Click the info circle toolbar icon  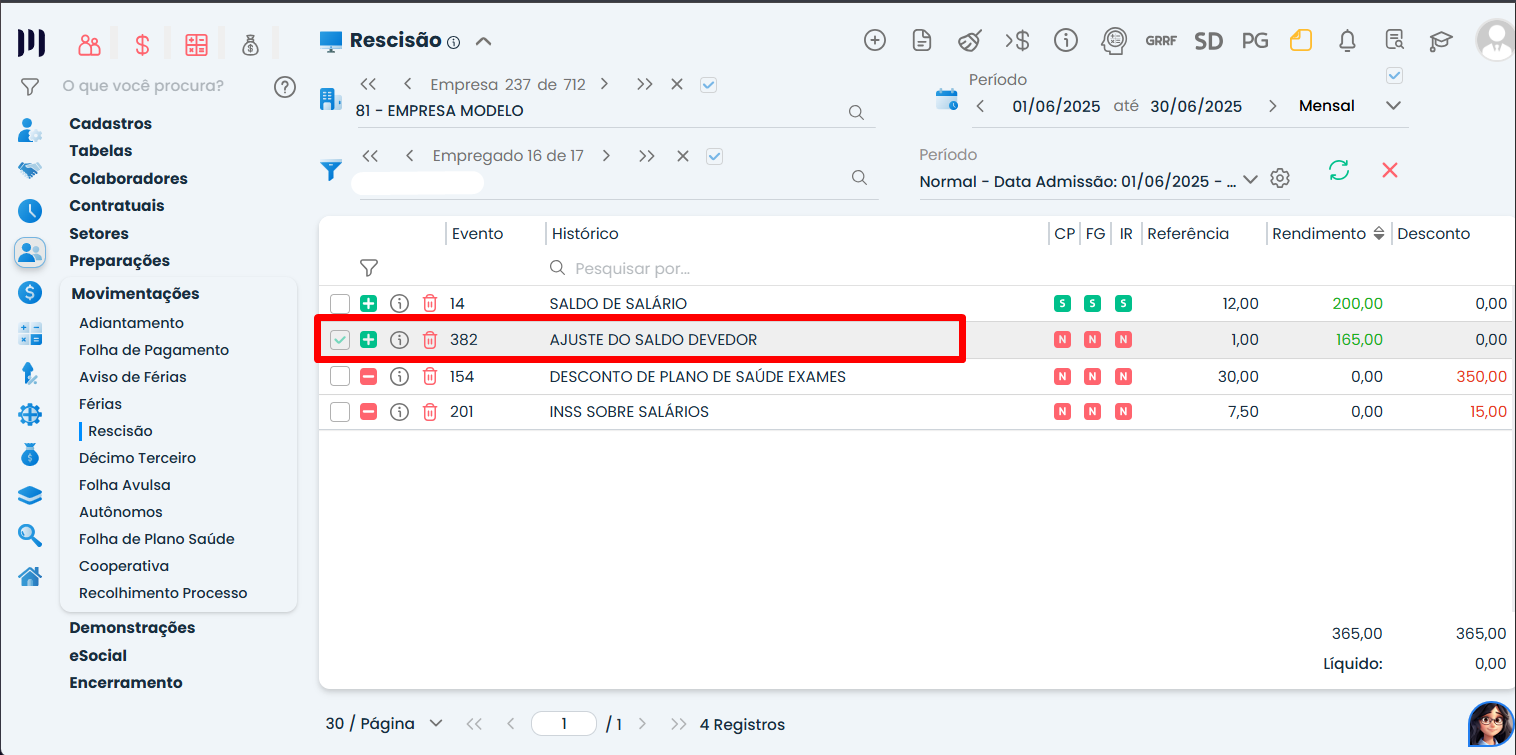[x=1066, y=40]
